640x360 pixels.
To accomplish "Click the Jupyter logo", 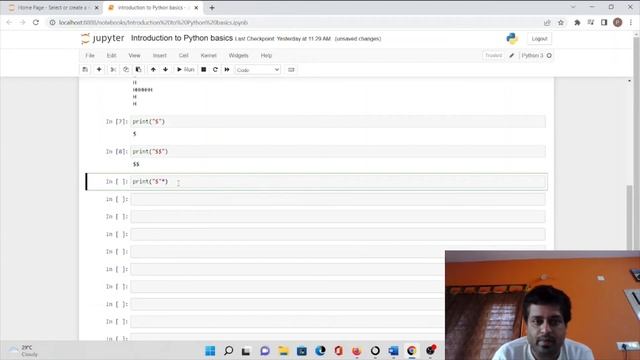I will tap(102, 38).
